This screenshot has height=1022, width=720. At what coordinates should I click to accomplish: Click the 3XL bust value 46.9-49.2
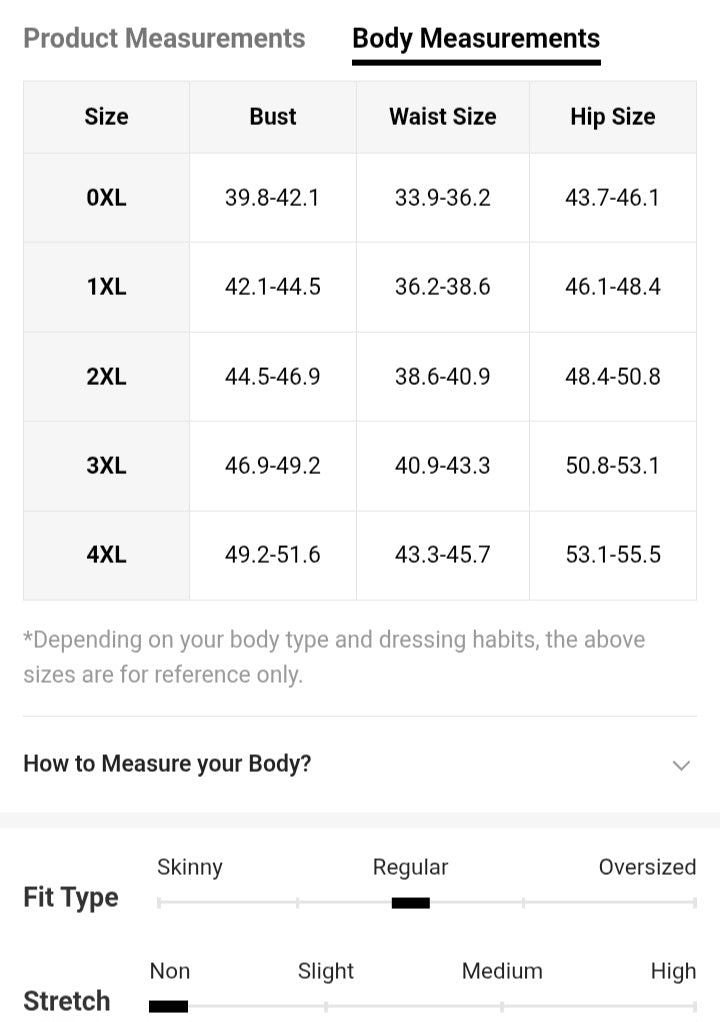tap(273, 466)
